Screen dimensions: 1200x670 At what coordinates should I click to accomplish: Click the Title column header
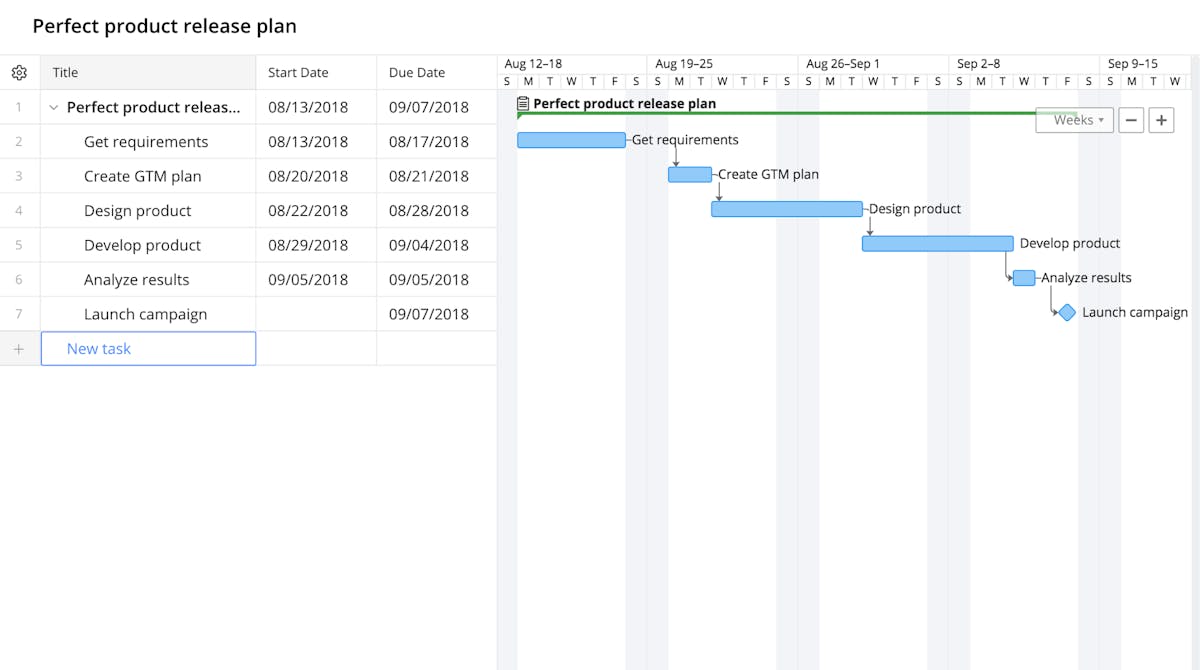(x=65, y=72)
